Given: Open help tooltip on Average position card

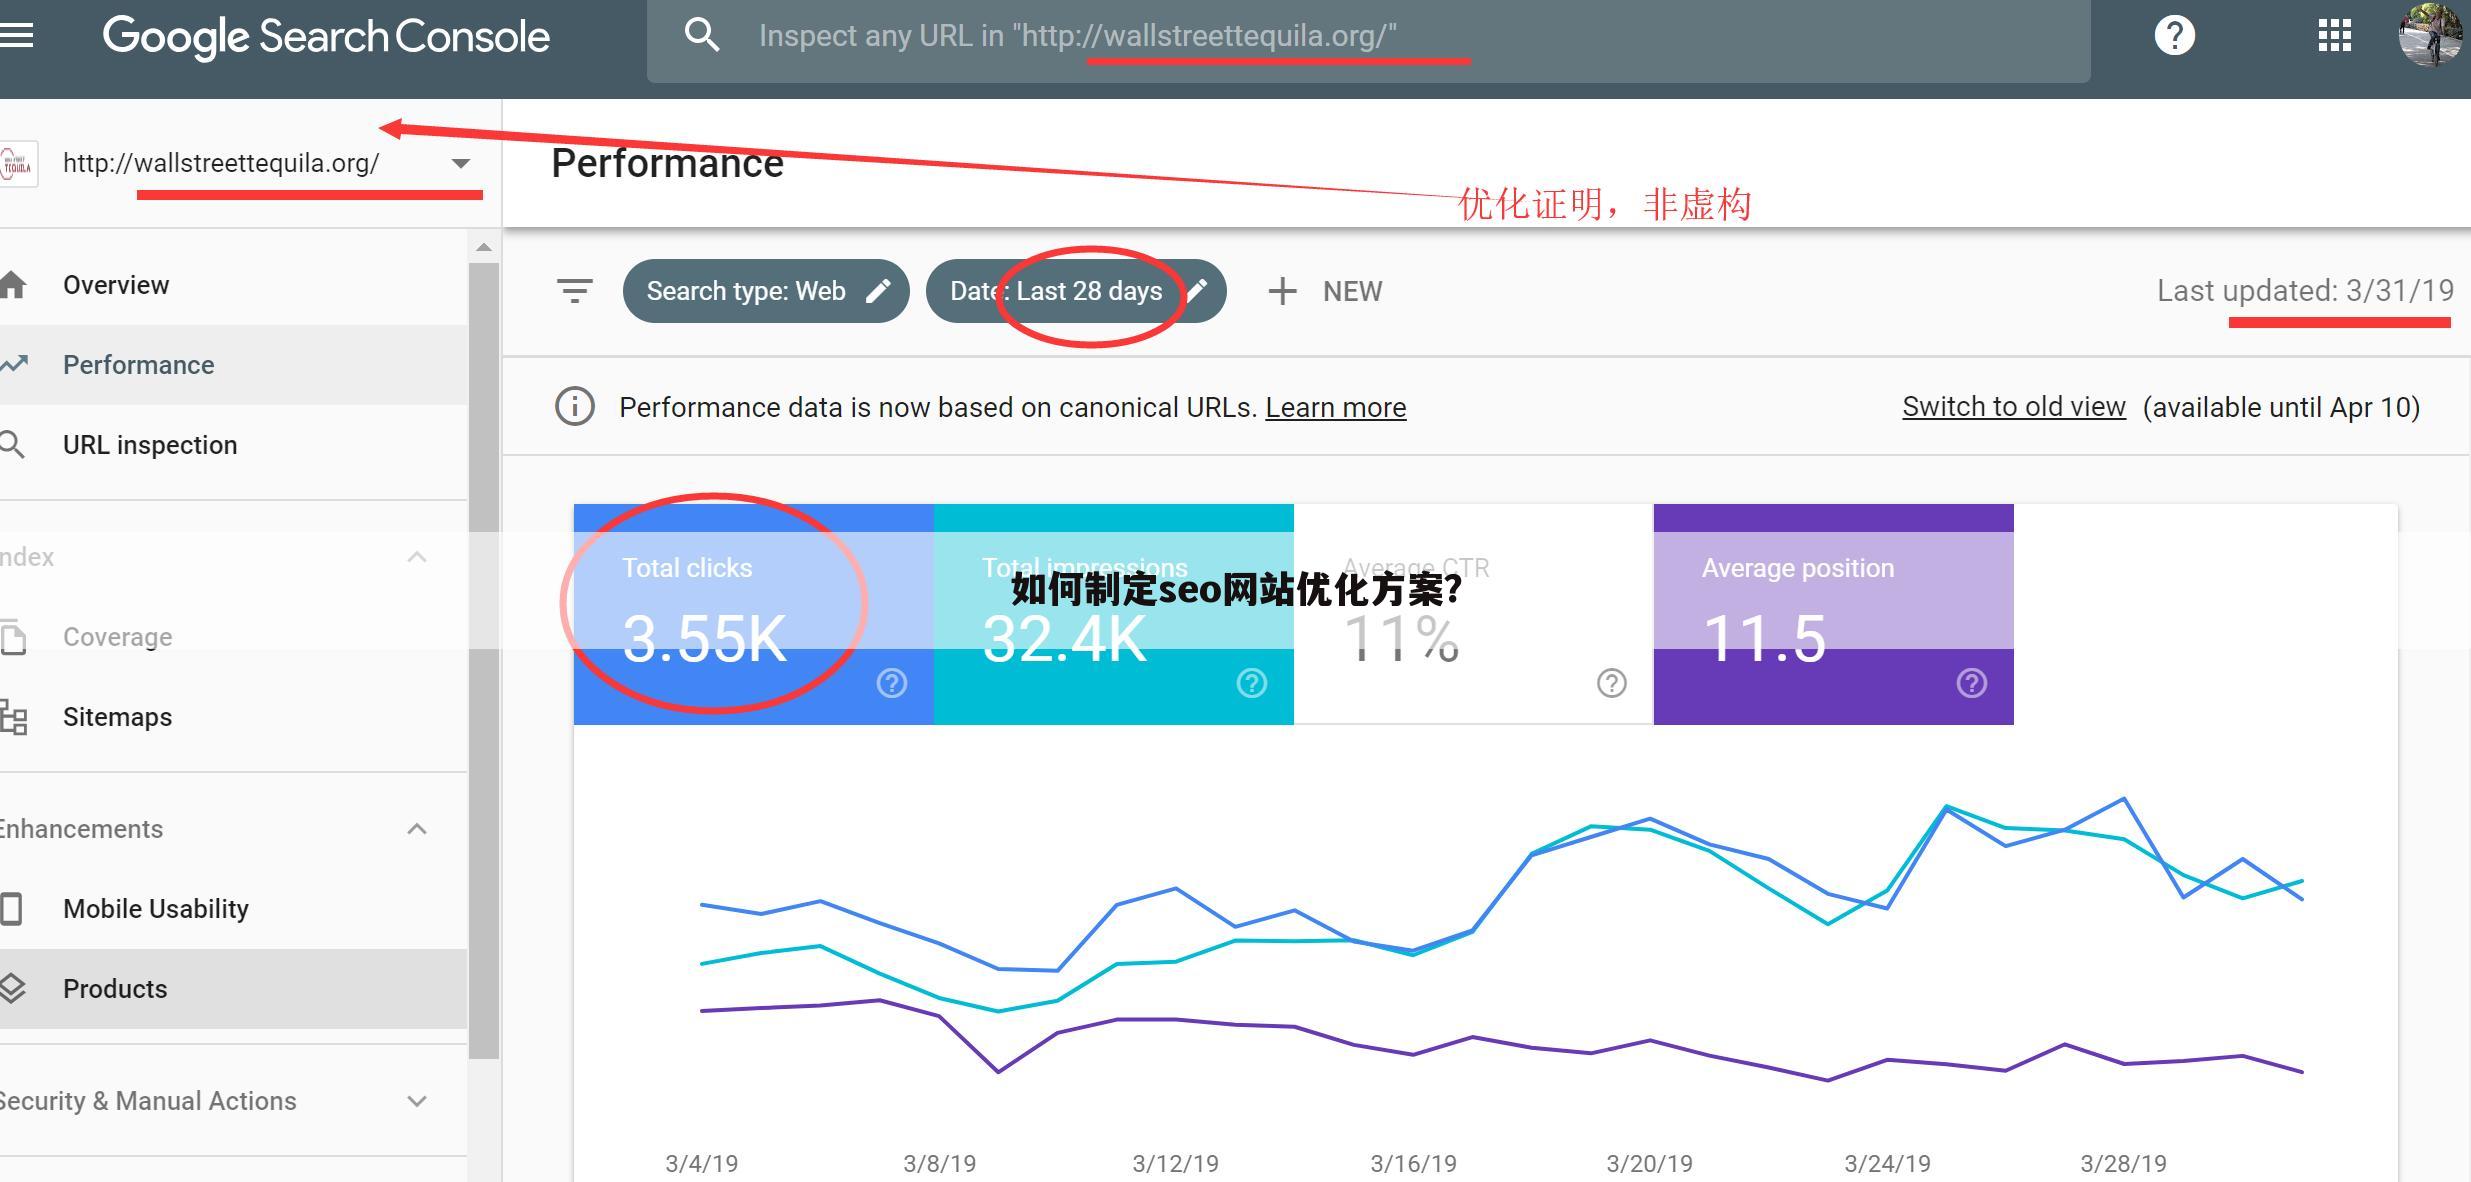Looking at the screenshot, I should click(x=1972, y=683).
